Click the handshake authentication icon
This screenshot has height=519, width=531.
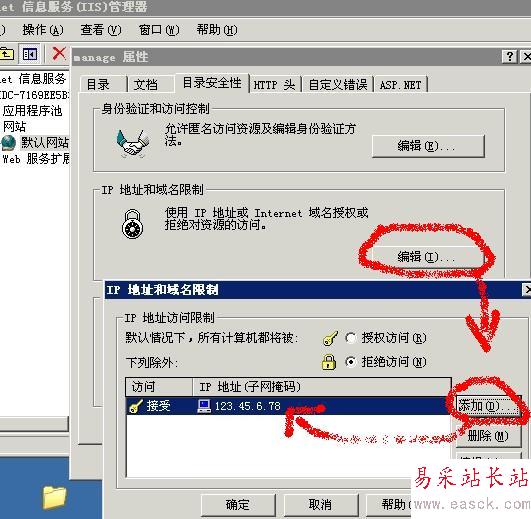[133, 144]
